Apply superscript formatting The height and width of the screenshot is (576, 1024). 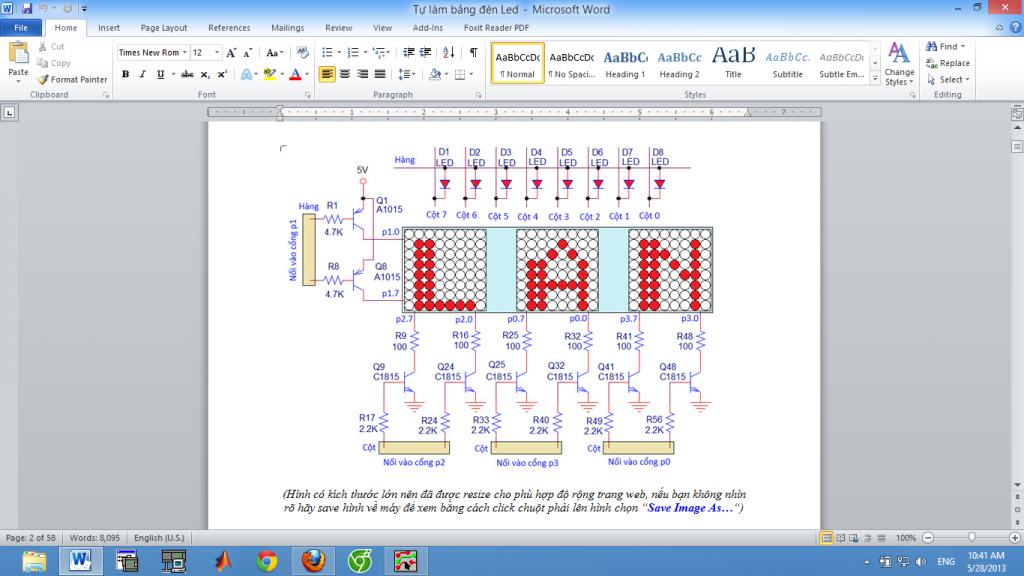pos(222,74)
